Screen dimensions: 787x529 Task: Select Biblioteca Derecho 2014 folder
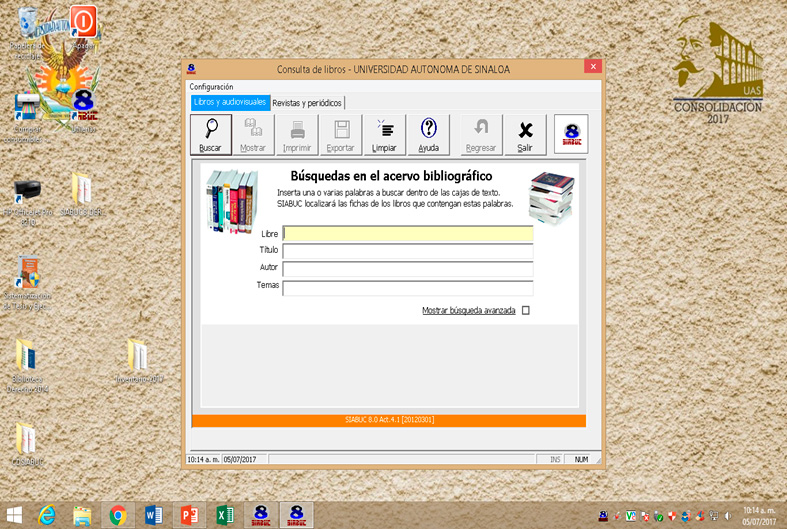27,365
